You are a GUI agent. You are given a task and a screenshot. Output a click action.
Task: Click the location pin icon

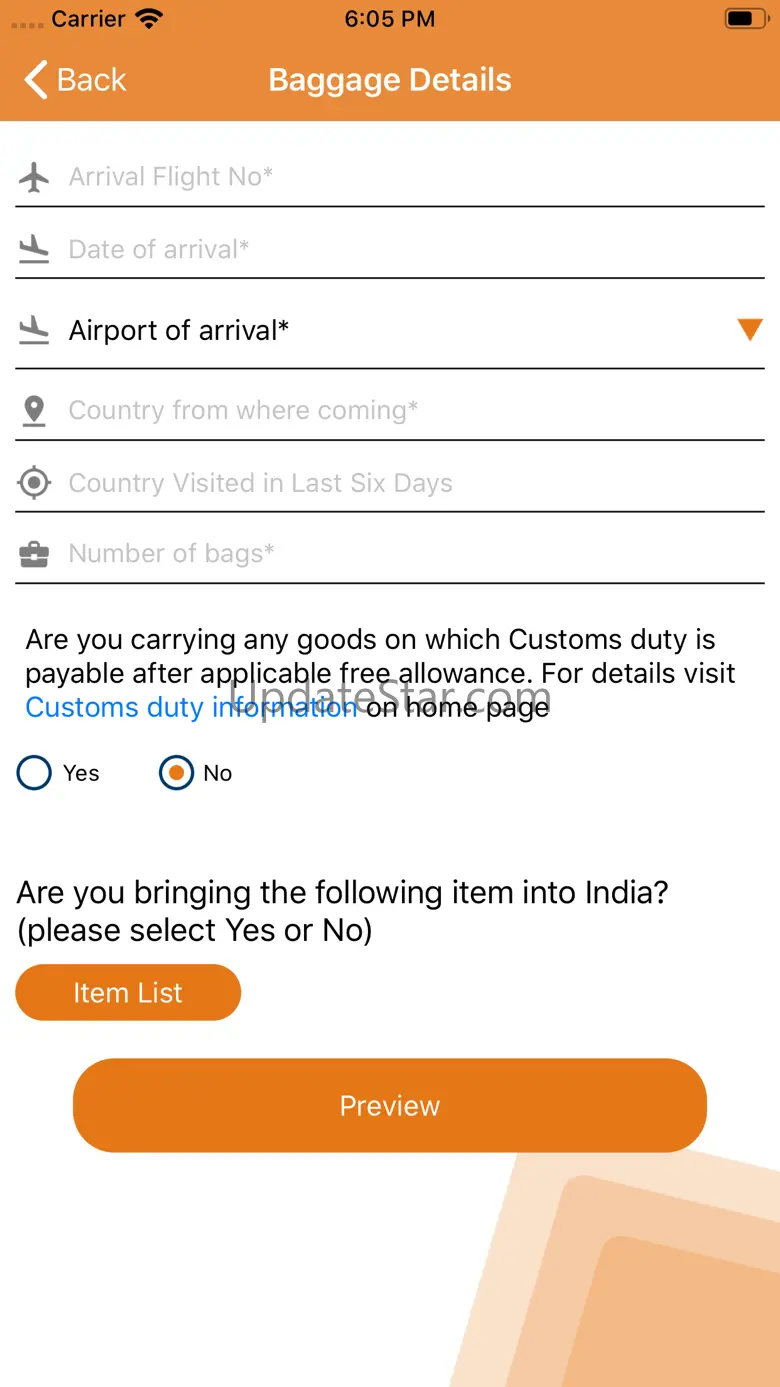click(34, 410)
